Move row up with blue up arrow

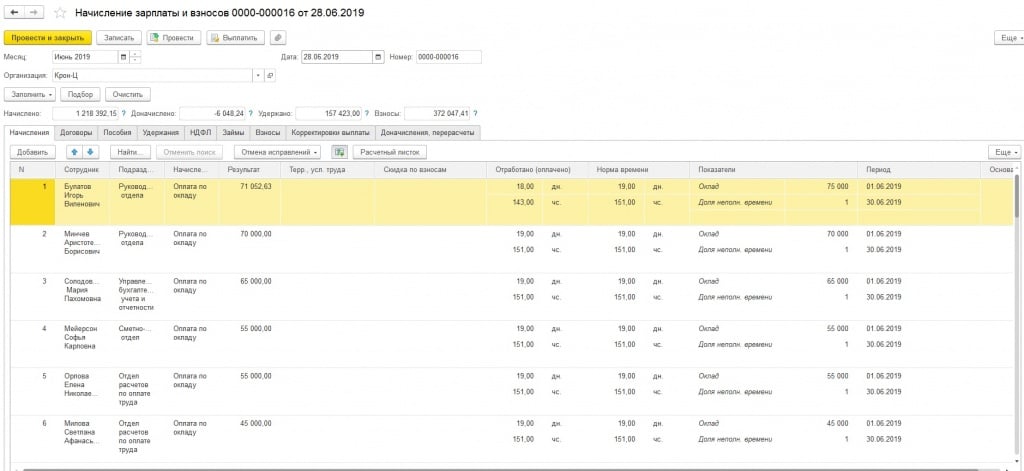pyautogui.click(x=74, y=152)
